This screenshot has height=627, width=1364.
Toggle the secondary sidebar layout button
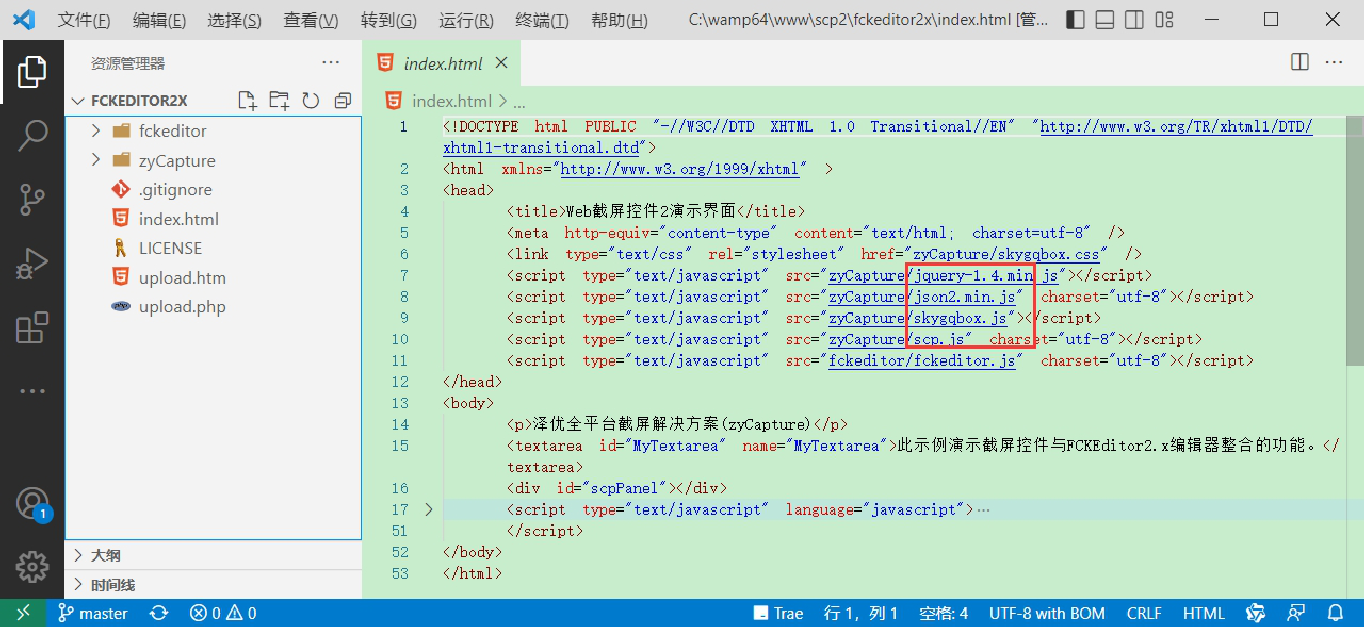click(x=1134, y=20)
